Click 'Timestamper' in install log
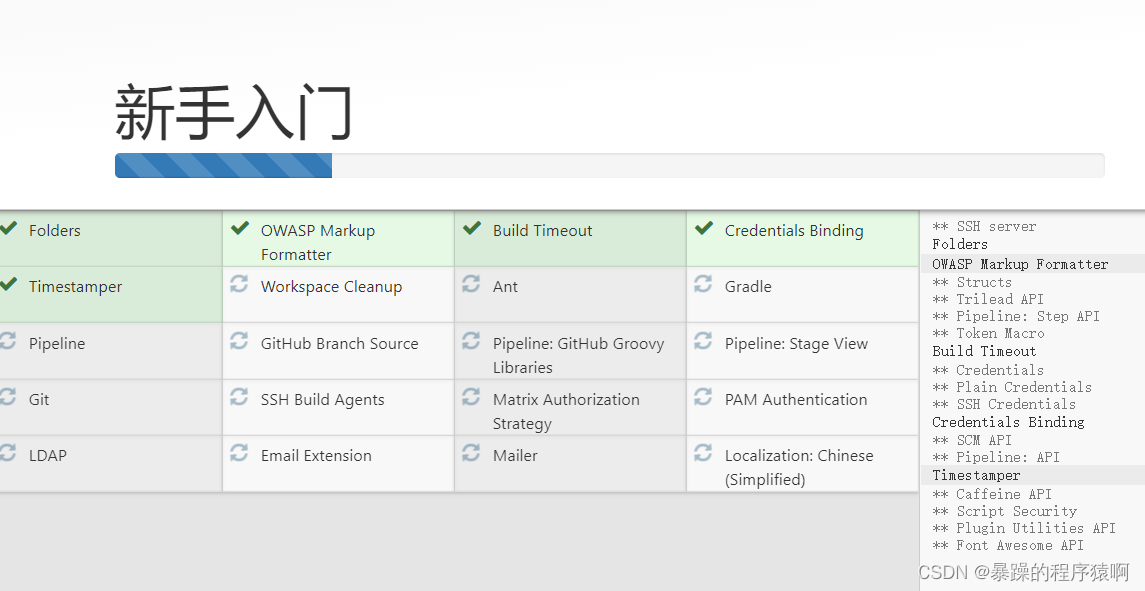The height and width of the screenshot is (591, 1145). [x=976, y=476]
